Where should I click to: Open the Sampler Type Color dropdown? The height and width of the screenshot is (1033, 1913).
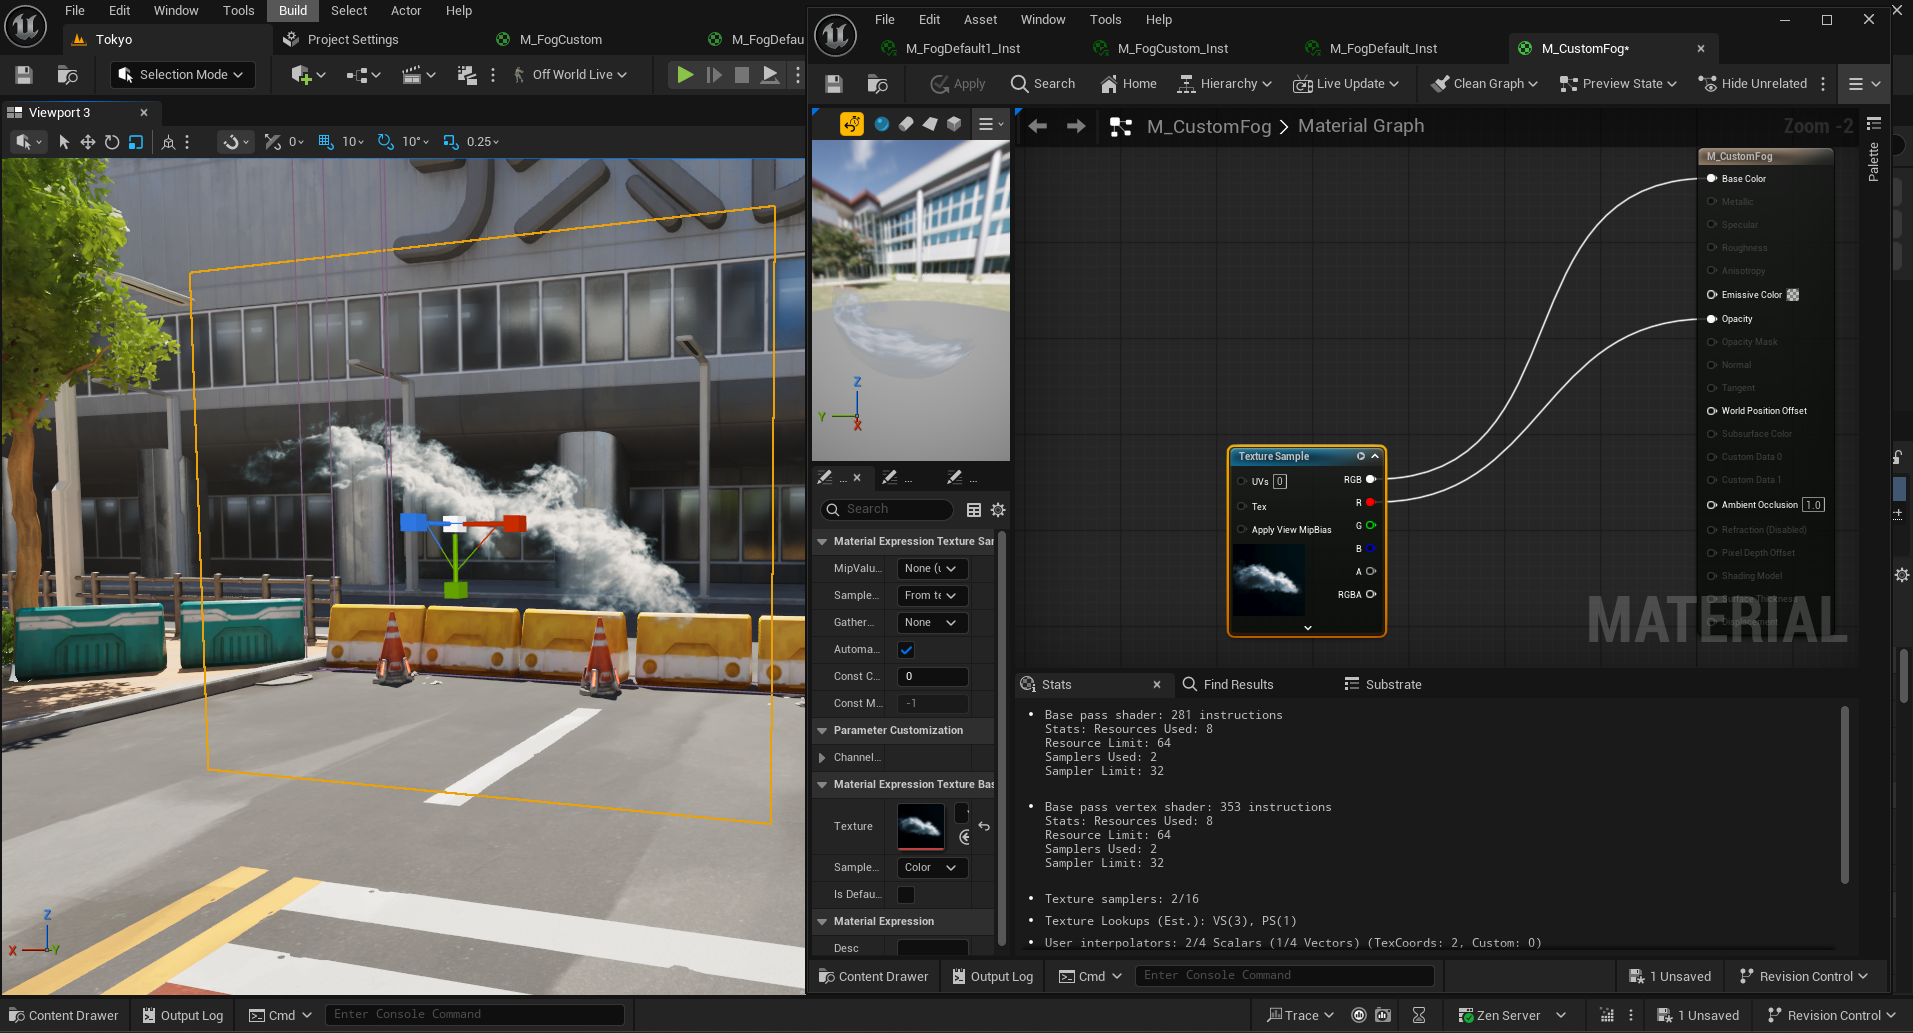coord(932,868)
